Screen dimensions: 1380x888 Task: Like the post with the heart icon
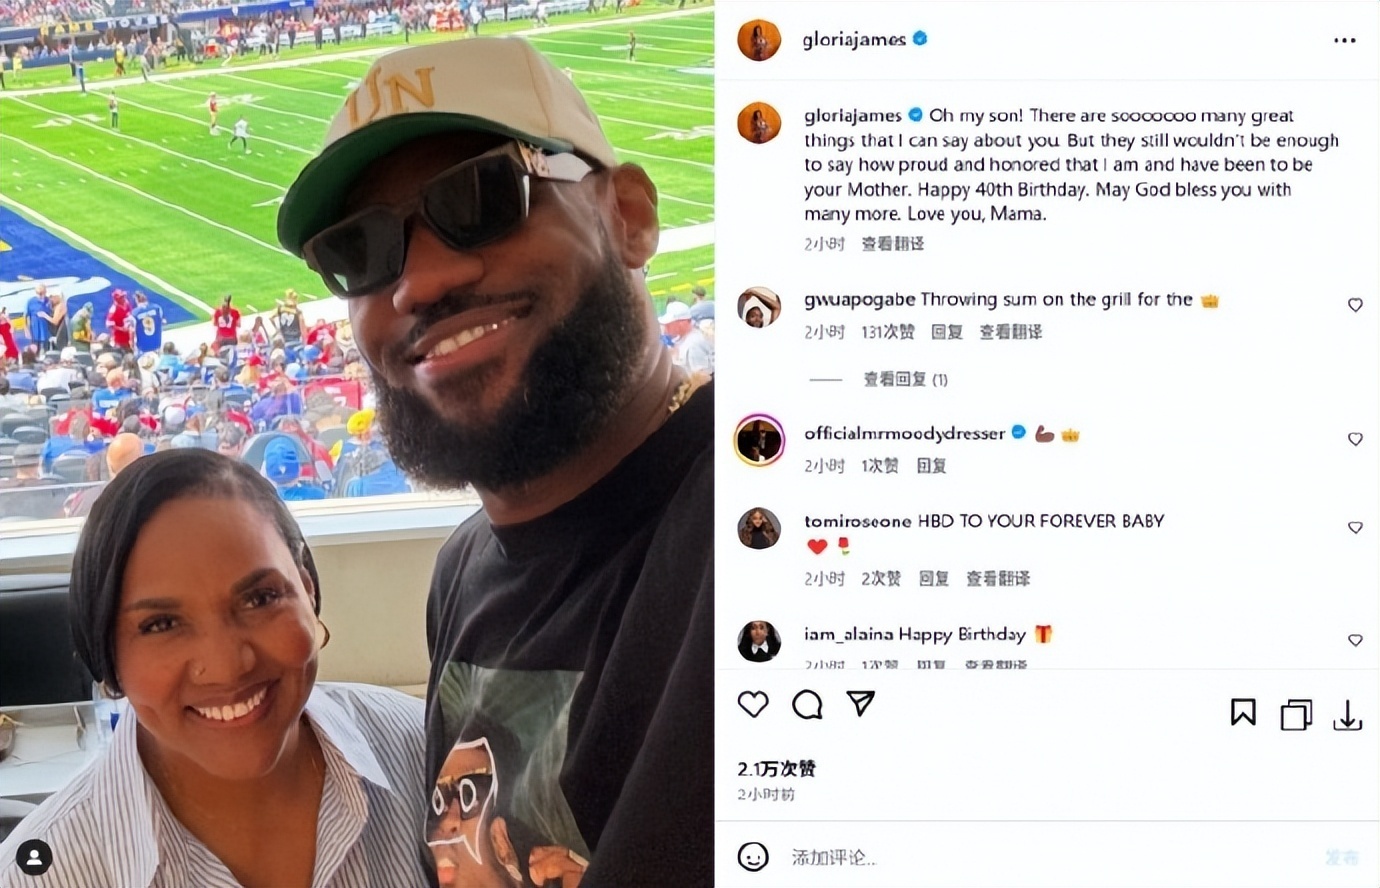pyautogui.click(x=753, y=705)
